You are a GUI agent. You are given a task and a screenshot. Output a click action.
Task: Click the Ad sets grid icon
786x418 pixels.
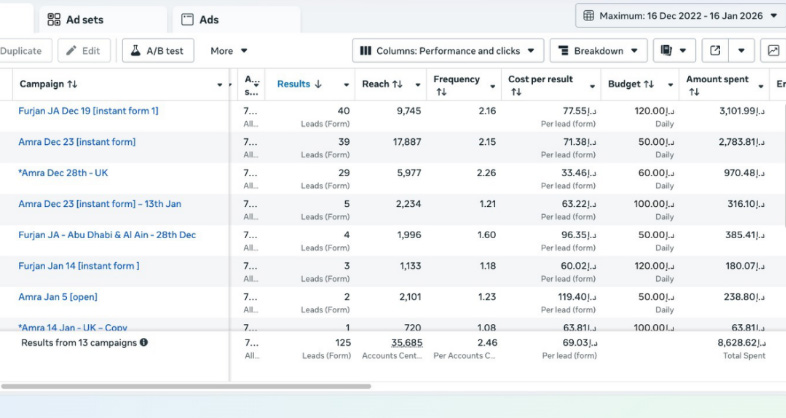click(54, 20)
